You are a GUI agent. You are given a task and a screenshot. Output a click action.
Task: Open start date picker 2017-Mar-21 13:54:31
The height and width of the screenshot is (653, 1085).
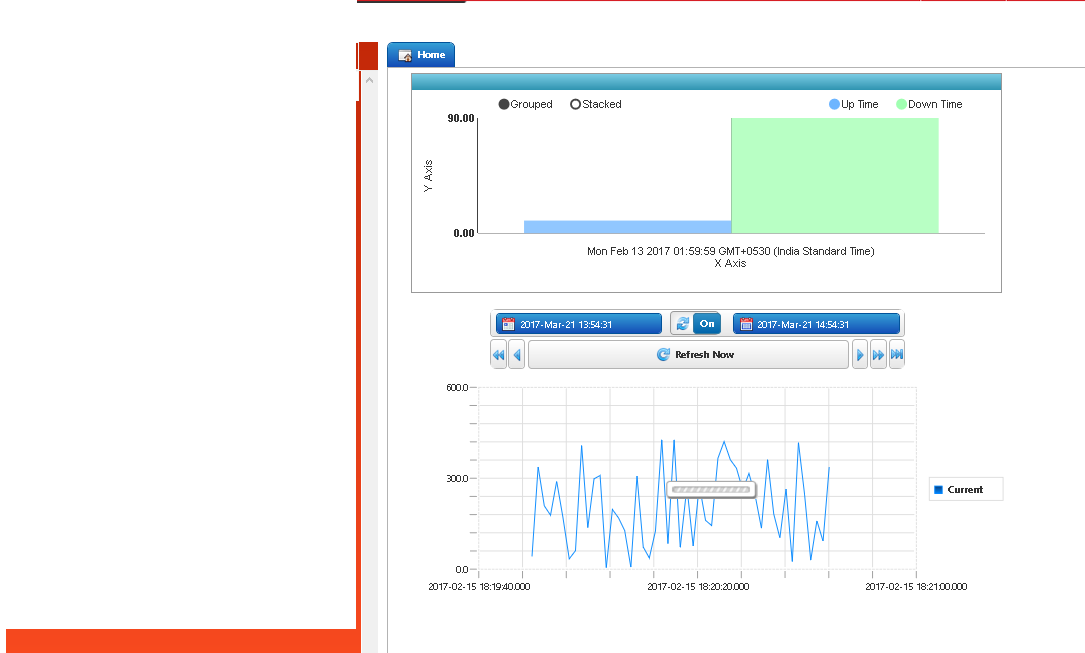tap(578, 324)
